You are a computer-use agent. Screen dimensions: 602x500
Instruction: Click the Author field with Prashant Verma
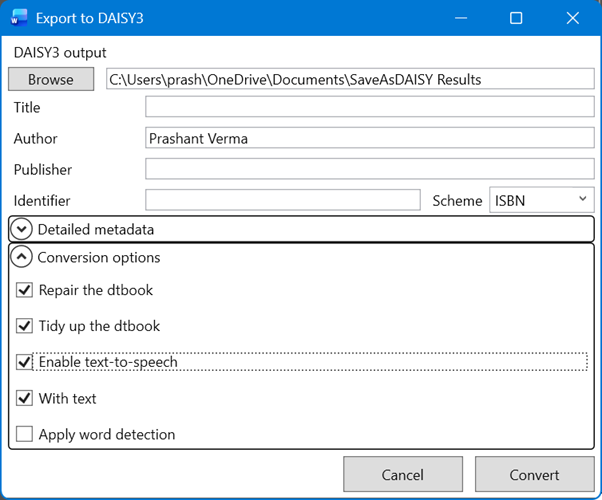click(x=370, y=138)
